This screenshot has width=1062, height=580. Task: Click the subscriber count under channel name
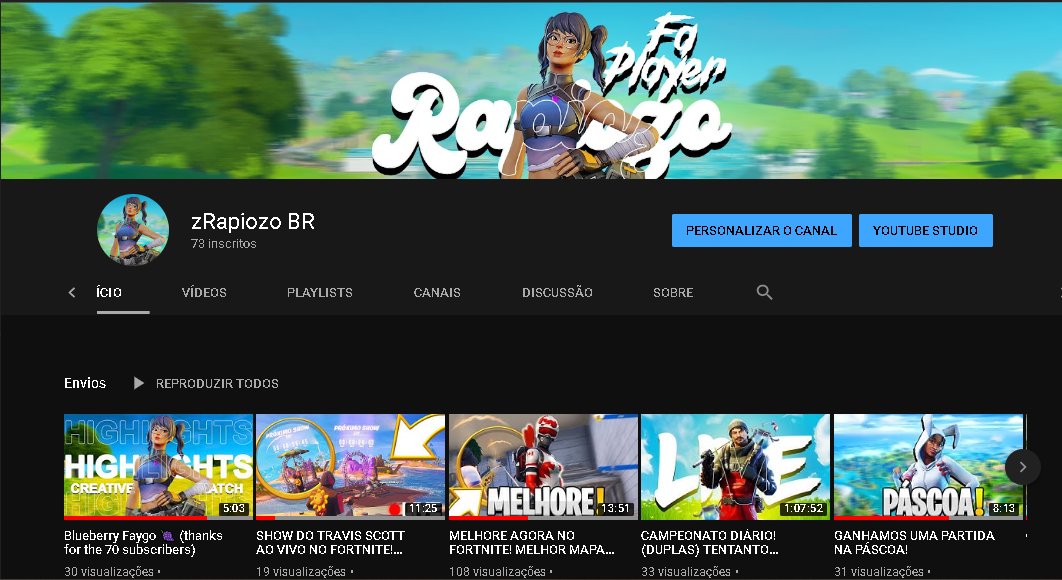pyautogui.click(x=222, y=243)
